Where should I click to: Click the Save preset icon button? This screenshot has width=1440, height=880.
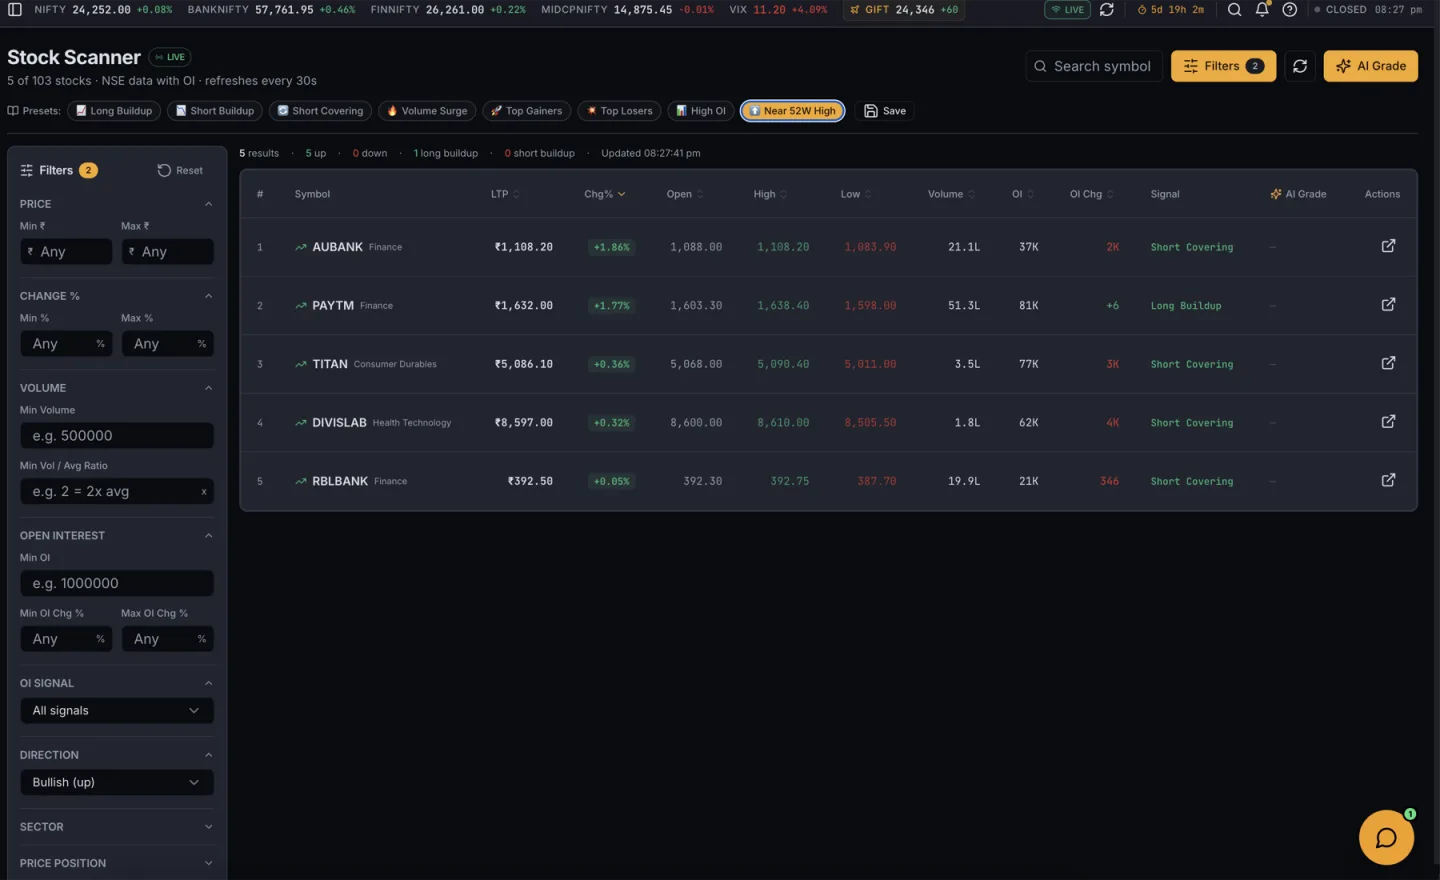885,111
